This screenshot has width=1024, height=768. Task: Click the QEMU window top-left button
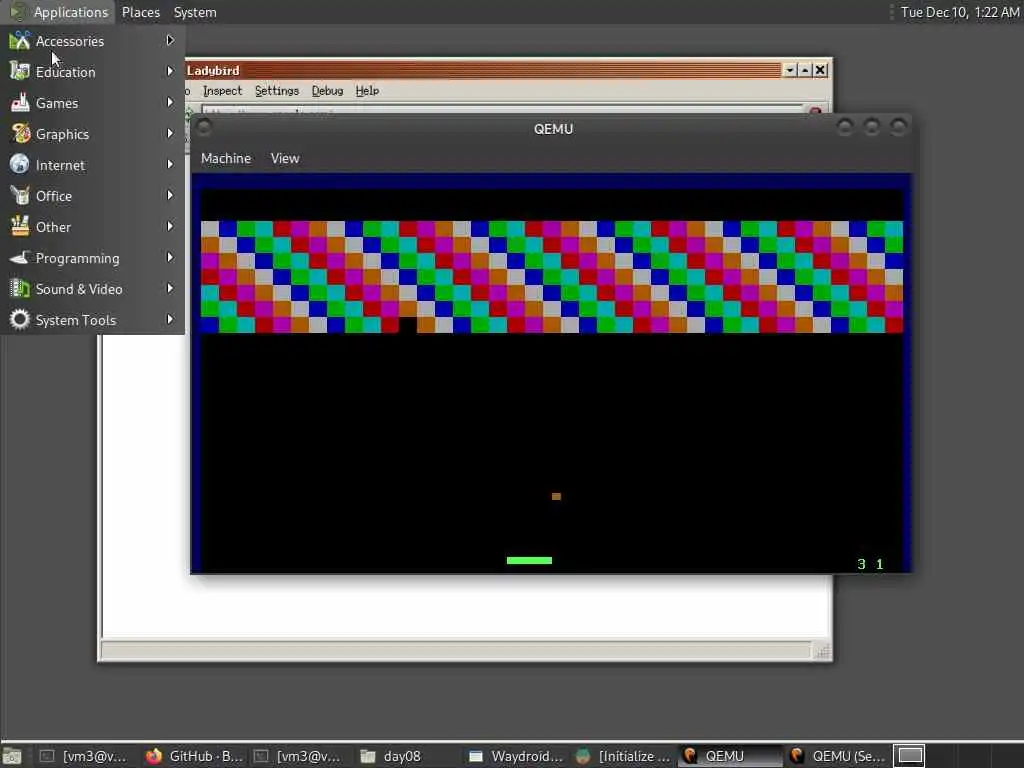pyautogui.click(x=204, y=127)
